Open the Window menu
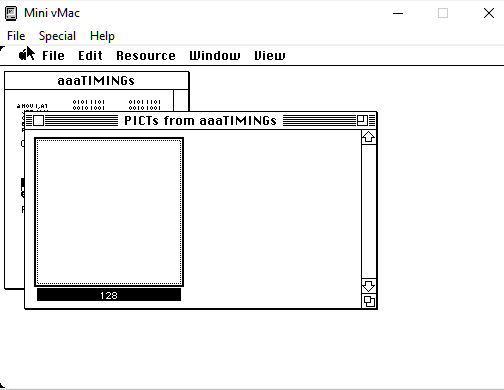This screenshot has height=390, width=504. point(215,55)
